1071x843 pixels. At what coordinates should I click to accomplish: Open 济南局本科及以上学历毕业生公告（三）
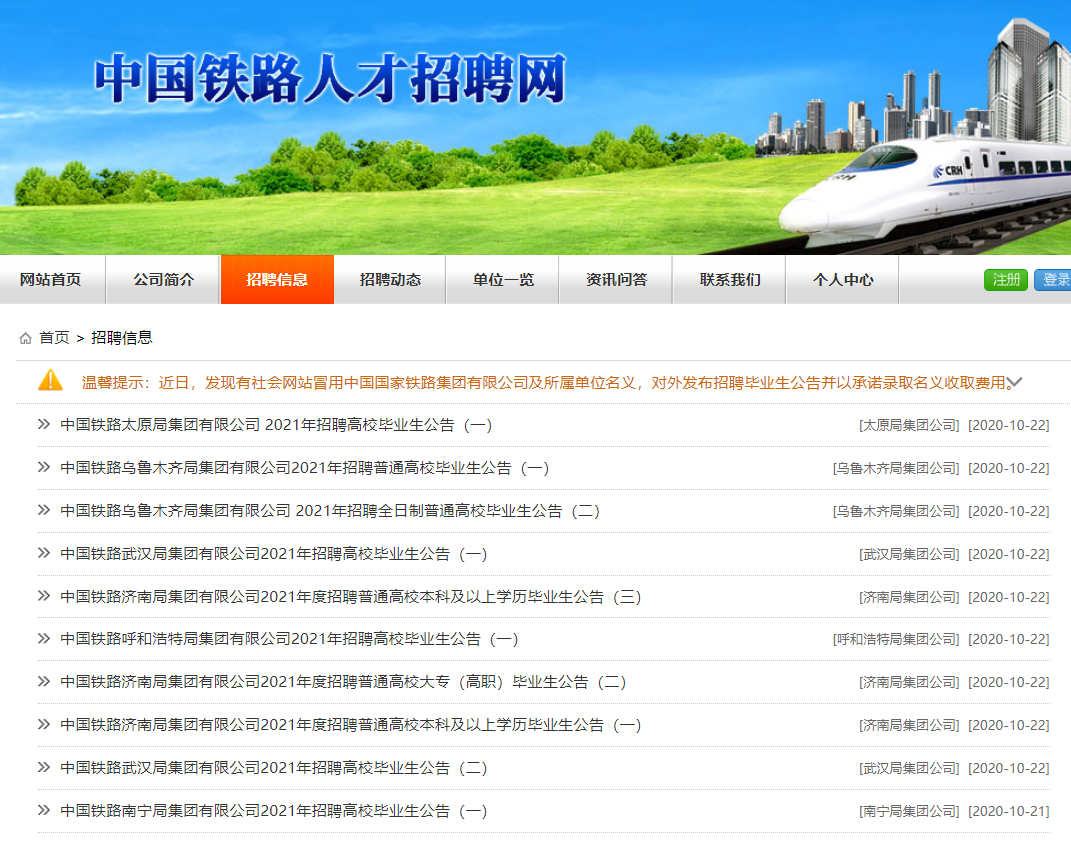pyautogui.click(x=350, y=597)
